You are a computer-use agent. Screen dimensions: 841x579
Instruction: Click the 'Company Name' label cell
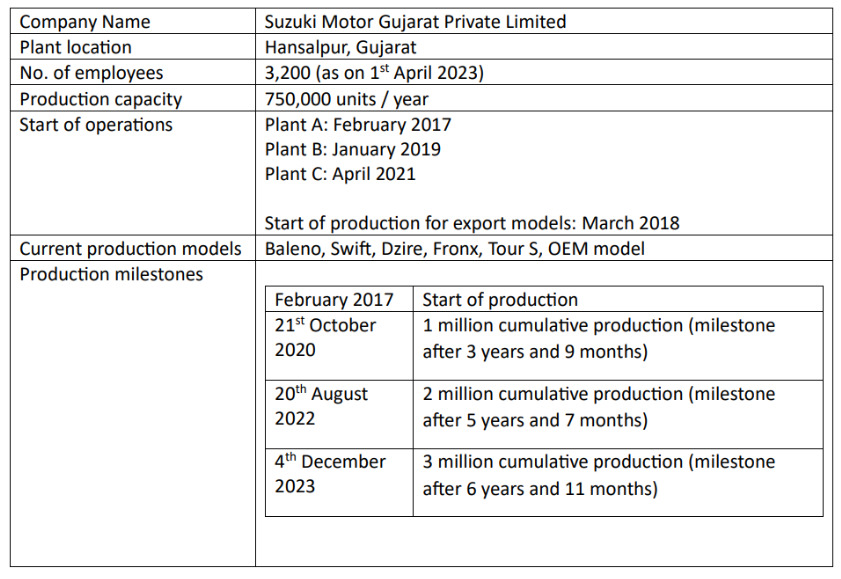pos(85,22)
